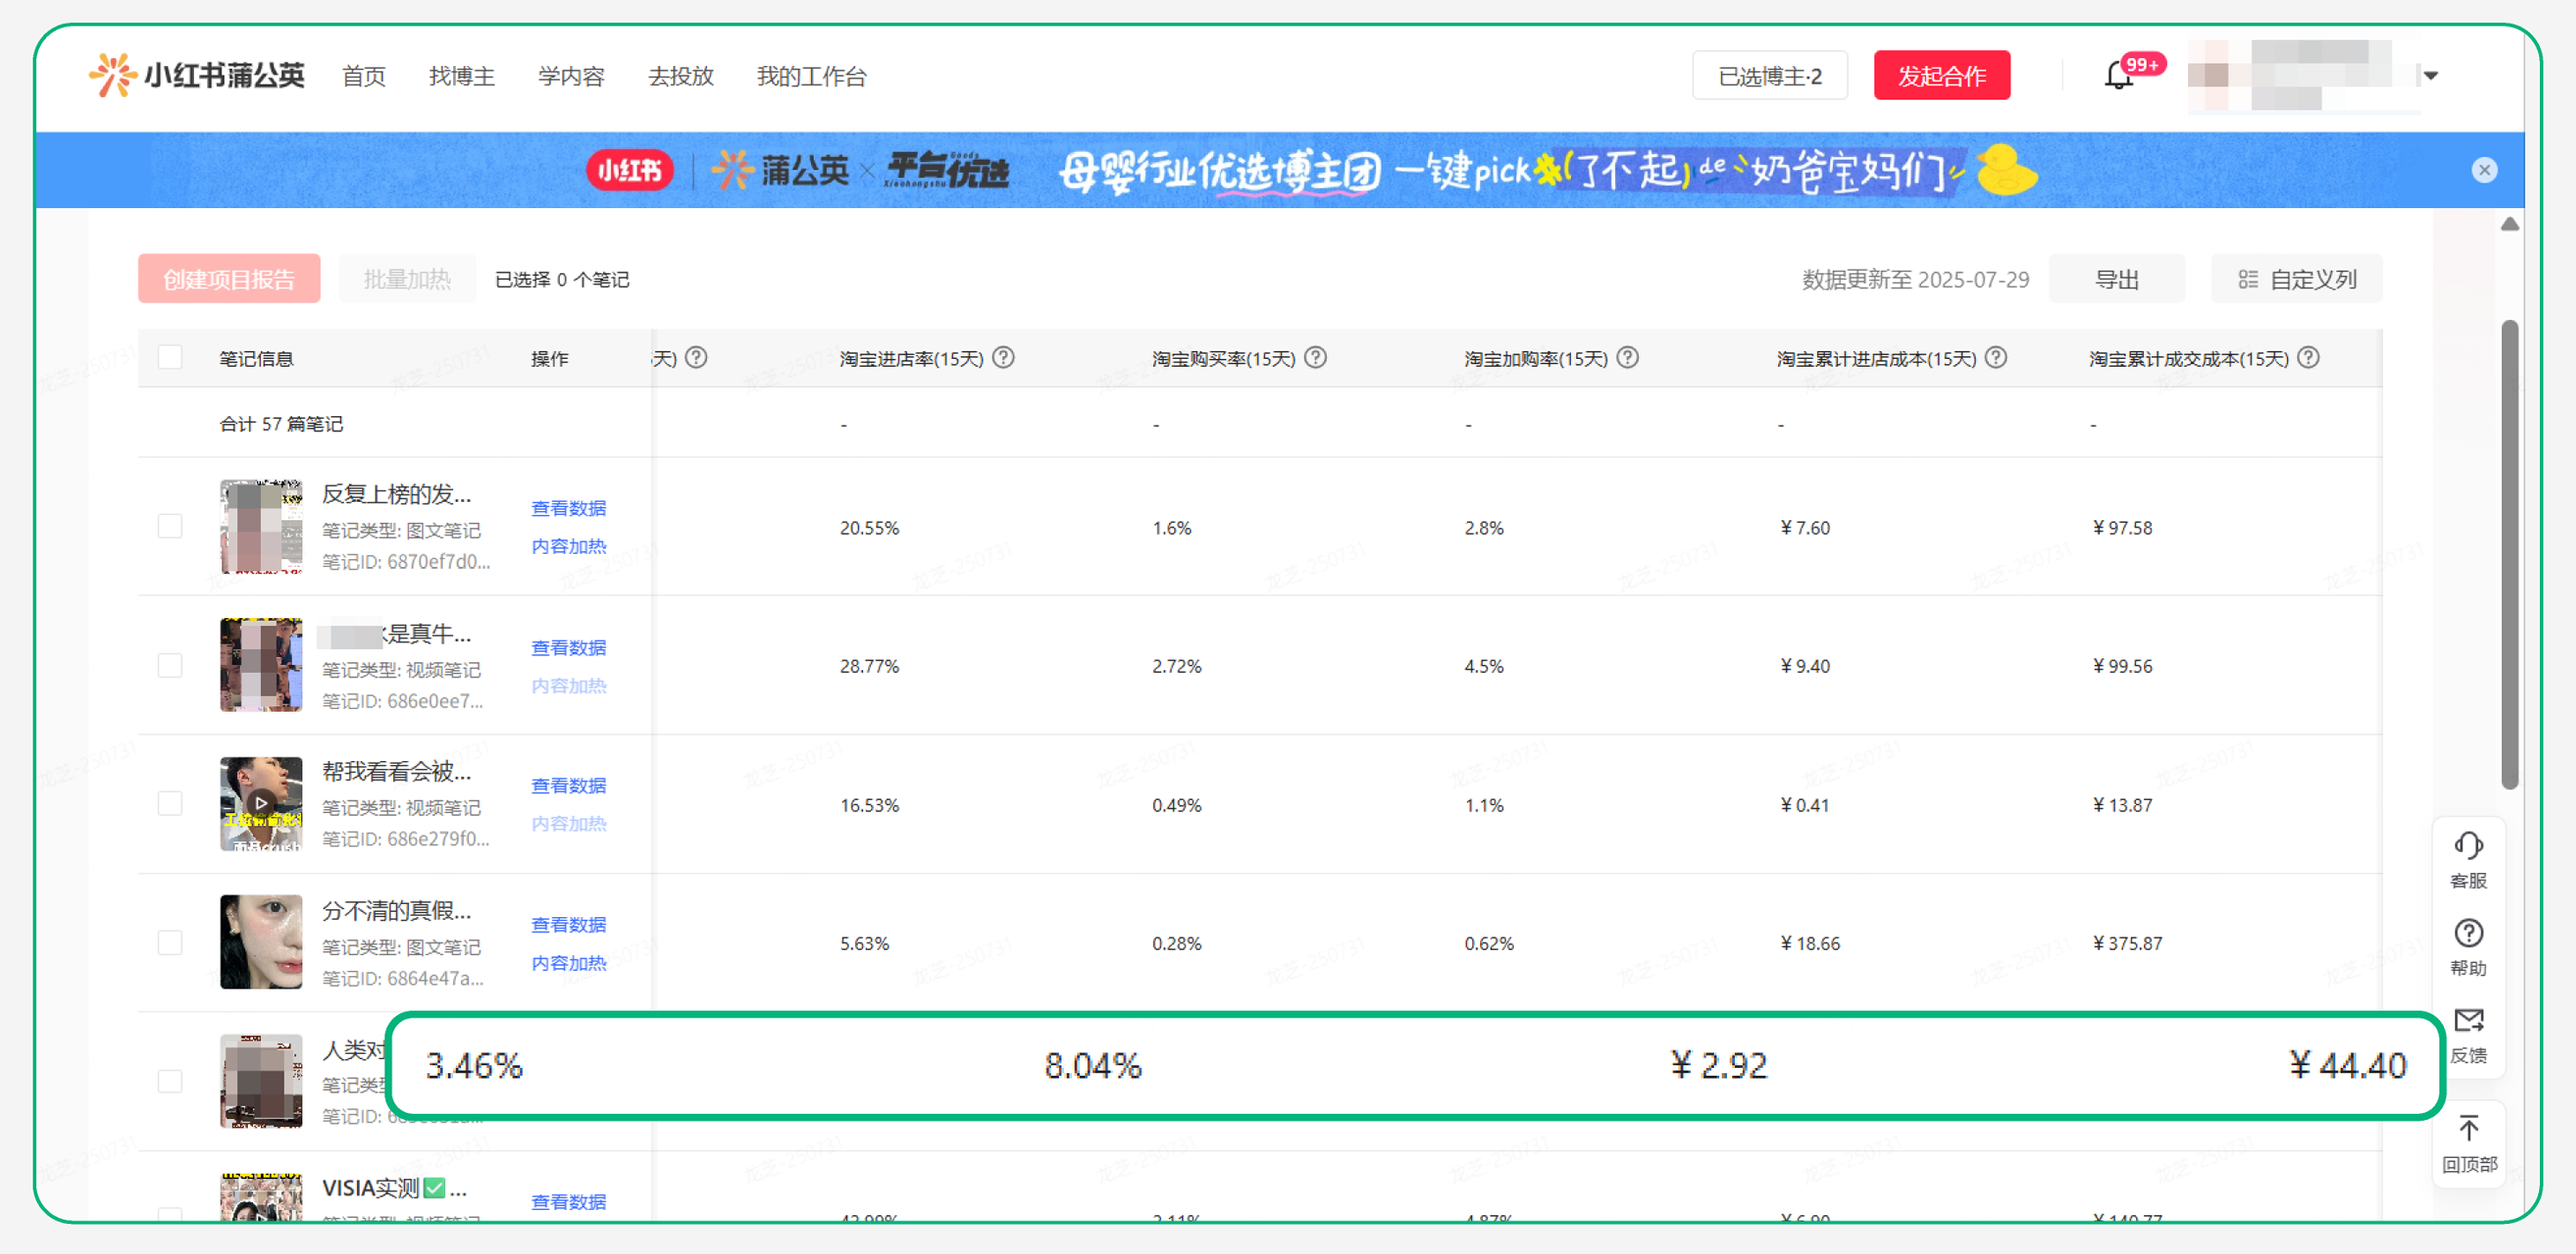Click the red 发起合作 button
2576x1254 pixels.
point(1942,76)
